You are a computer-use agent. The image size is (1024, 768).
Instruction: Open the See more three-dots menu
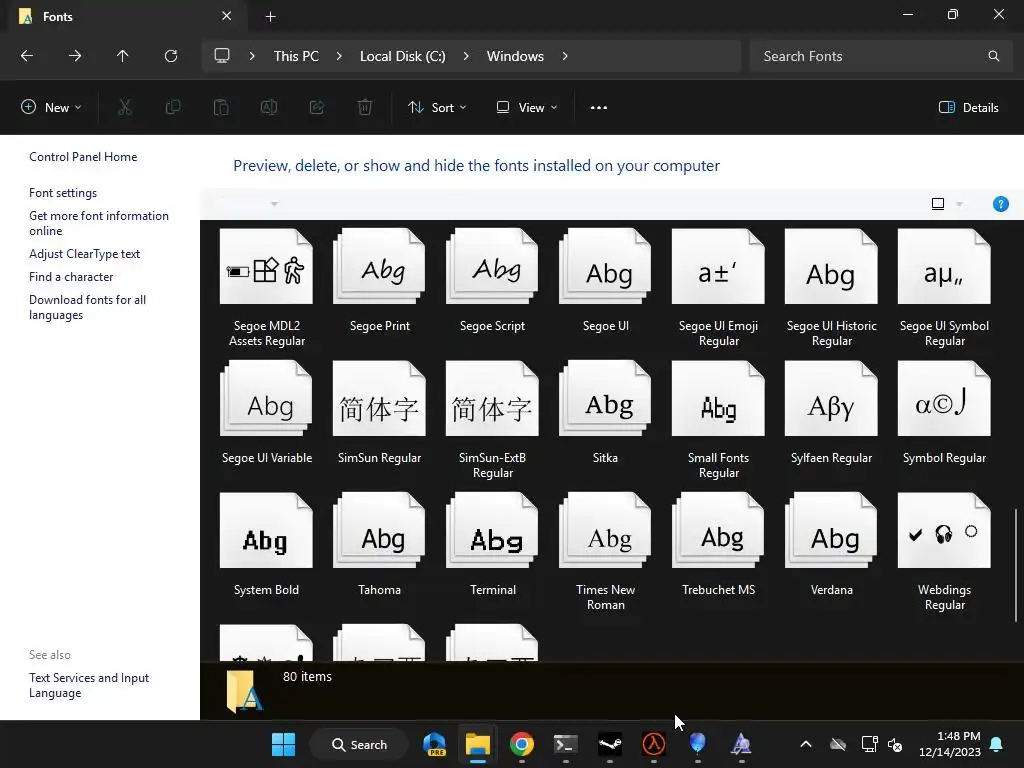pos(599,108)
